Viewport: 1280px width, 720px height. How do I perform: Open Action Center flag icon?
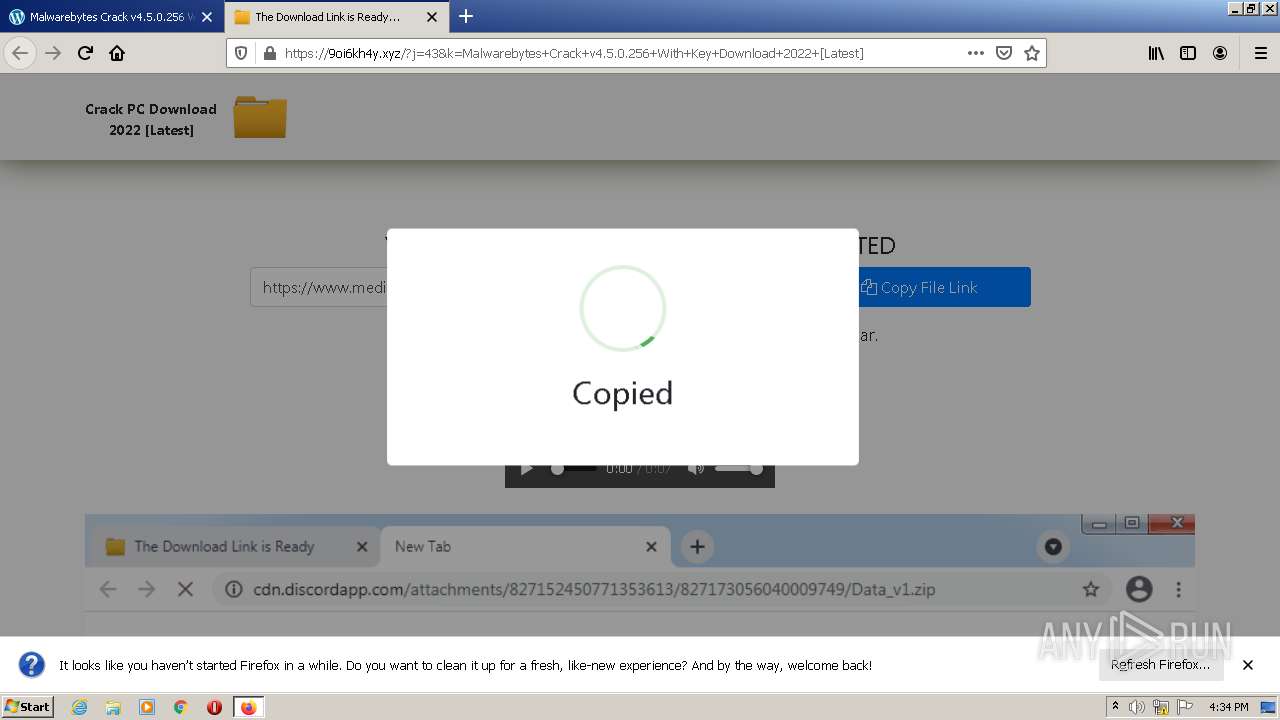(x=1185, y=707)
